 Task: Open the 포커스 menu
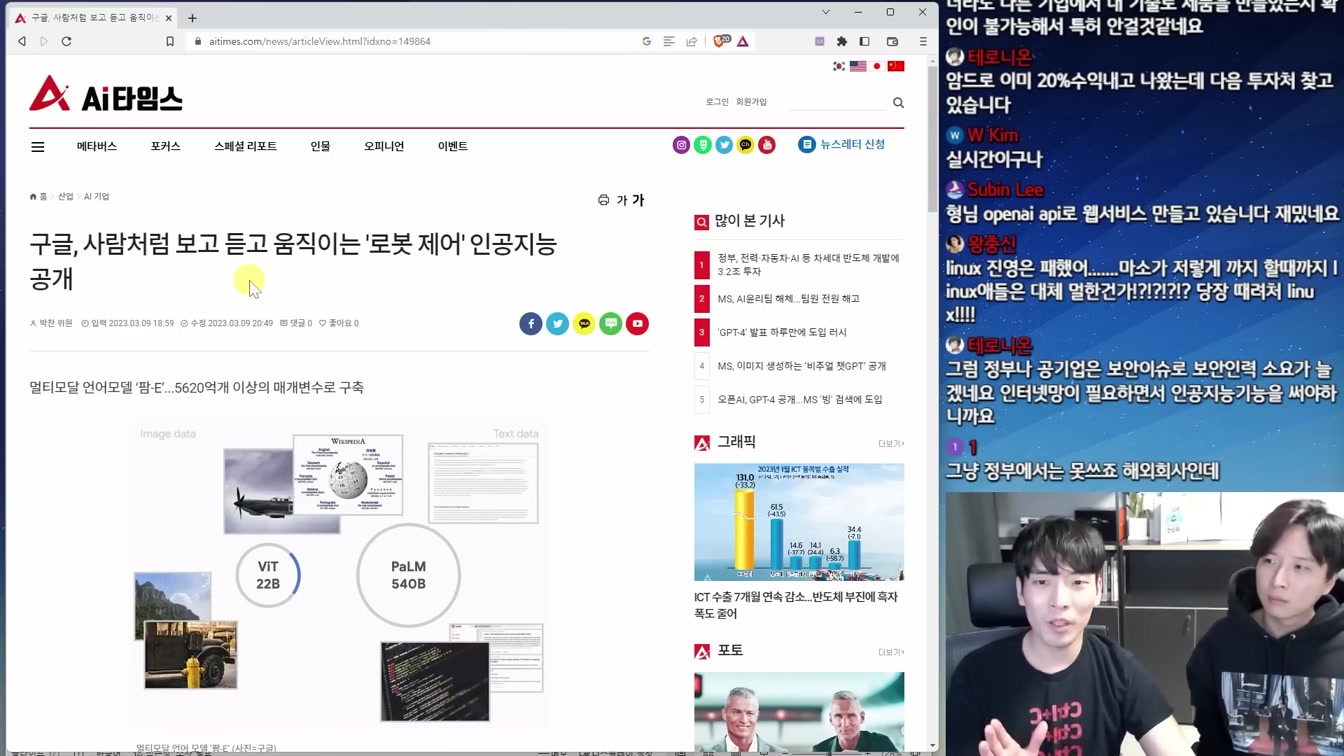166,146
